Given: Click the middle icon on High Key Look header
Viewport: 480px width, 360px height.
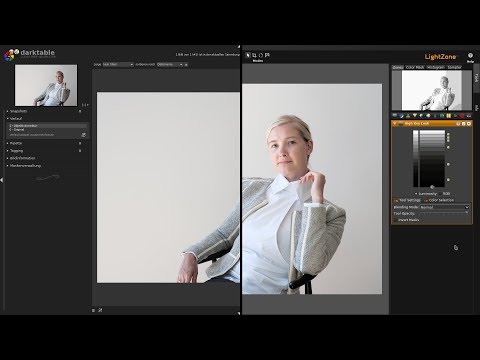Looking at the screenshot, I should click(463, 123).
